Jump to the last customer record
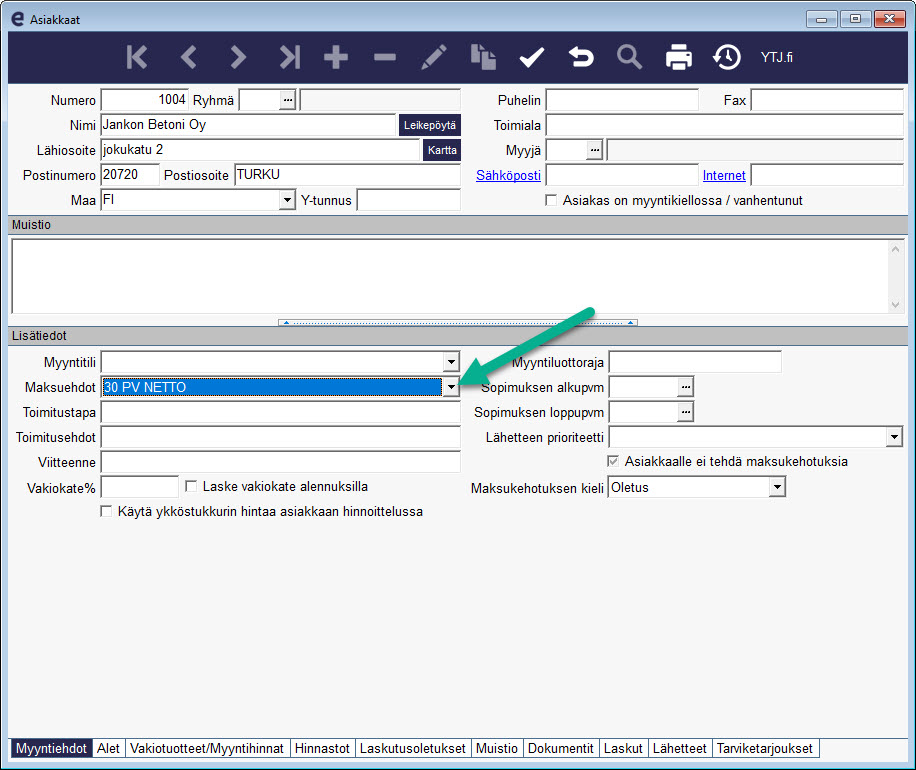Viewport: 916px width, 770px height. click(289, 57)
